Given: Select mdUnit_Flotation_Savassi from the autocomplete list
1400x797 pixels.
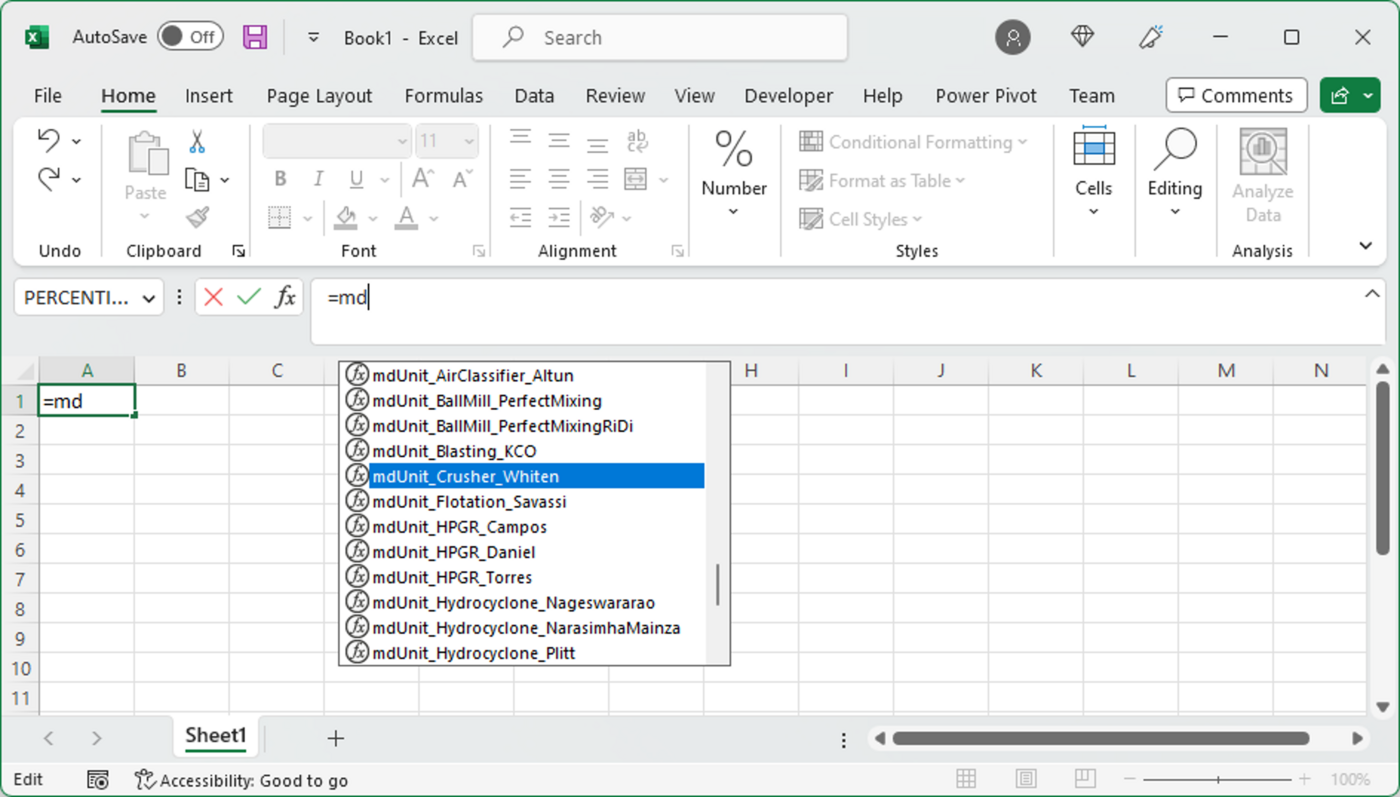Looking at the screenshot, I should (469, 501).
